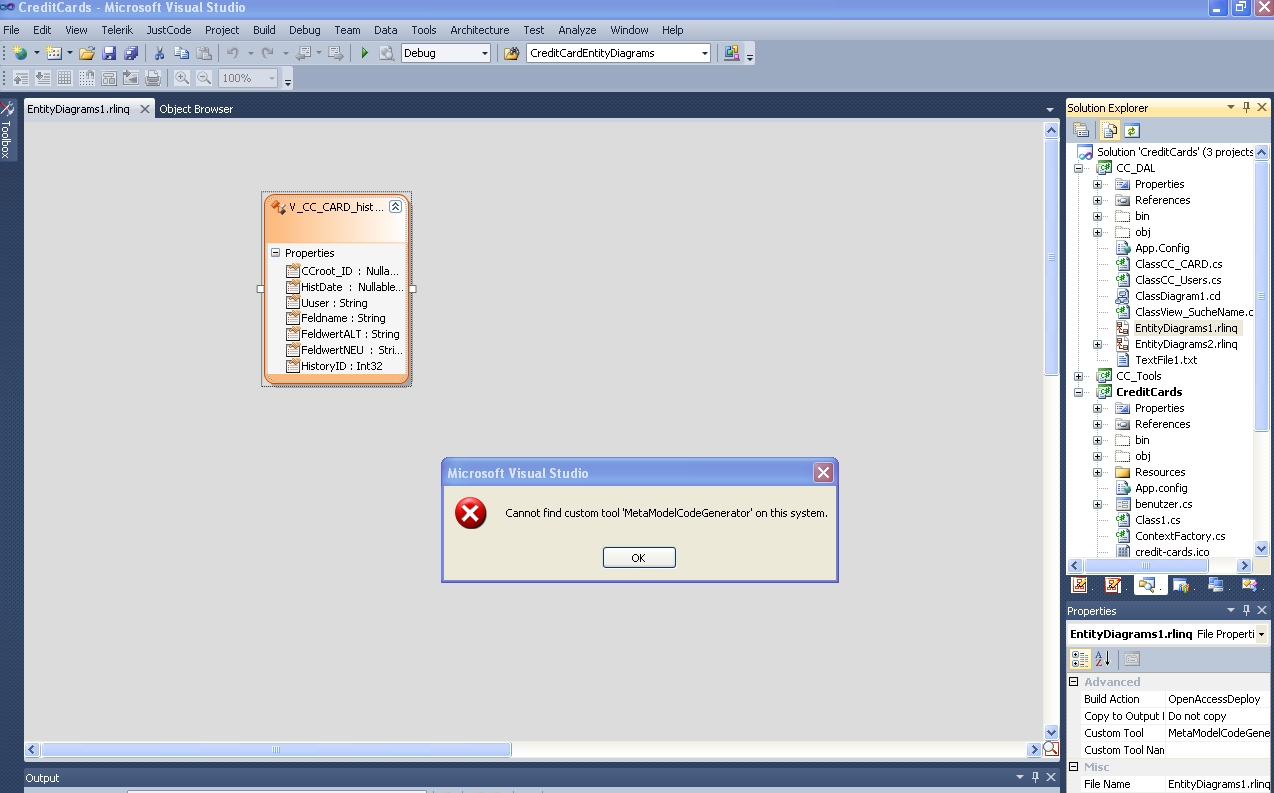
Task: Click the Open File toolbar icon
Action: (87, 53)
